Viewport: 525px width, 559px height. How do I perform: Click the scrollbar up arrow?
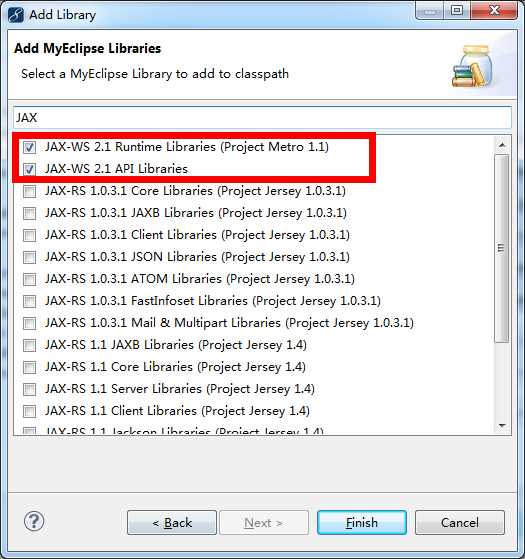pos(502,145)
